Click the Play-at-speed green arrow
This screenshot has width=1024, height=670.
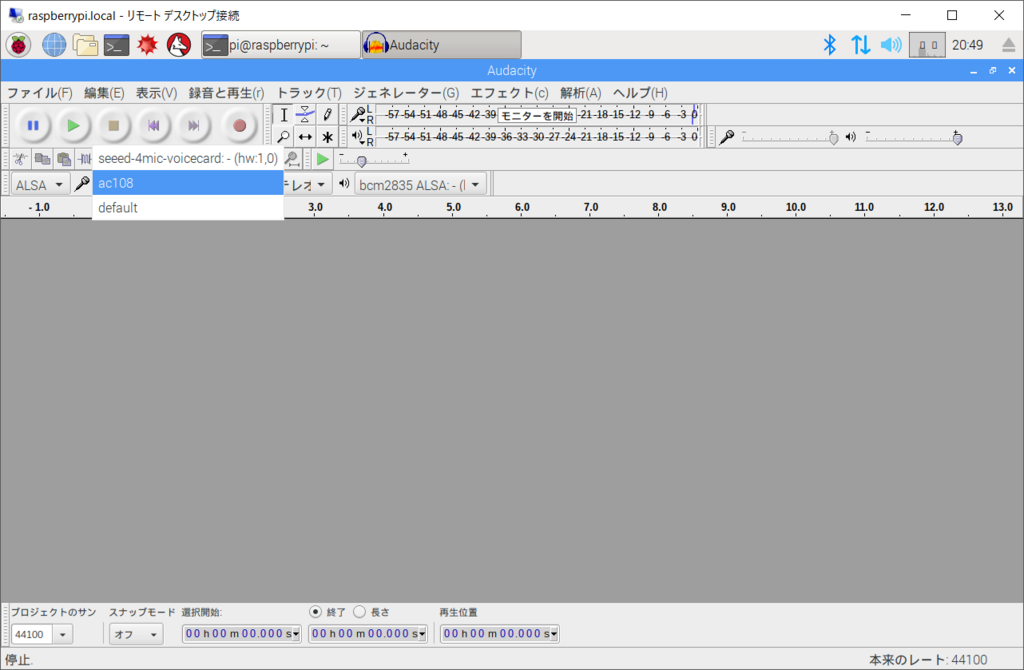(322, 159)
